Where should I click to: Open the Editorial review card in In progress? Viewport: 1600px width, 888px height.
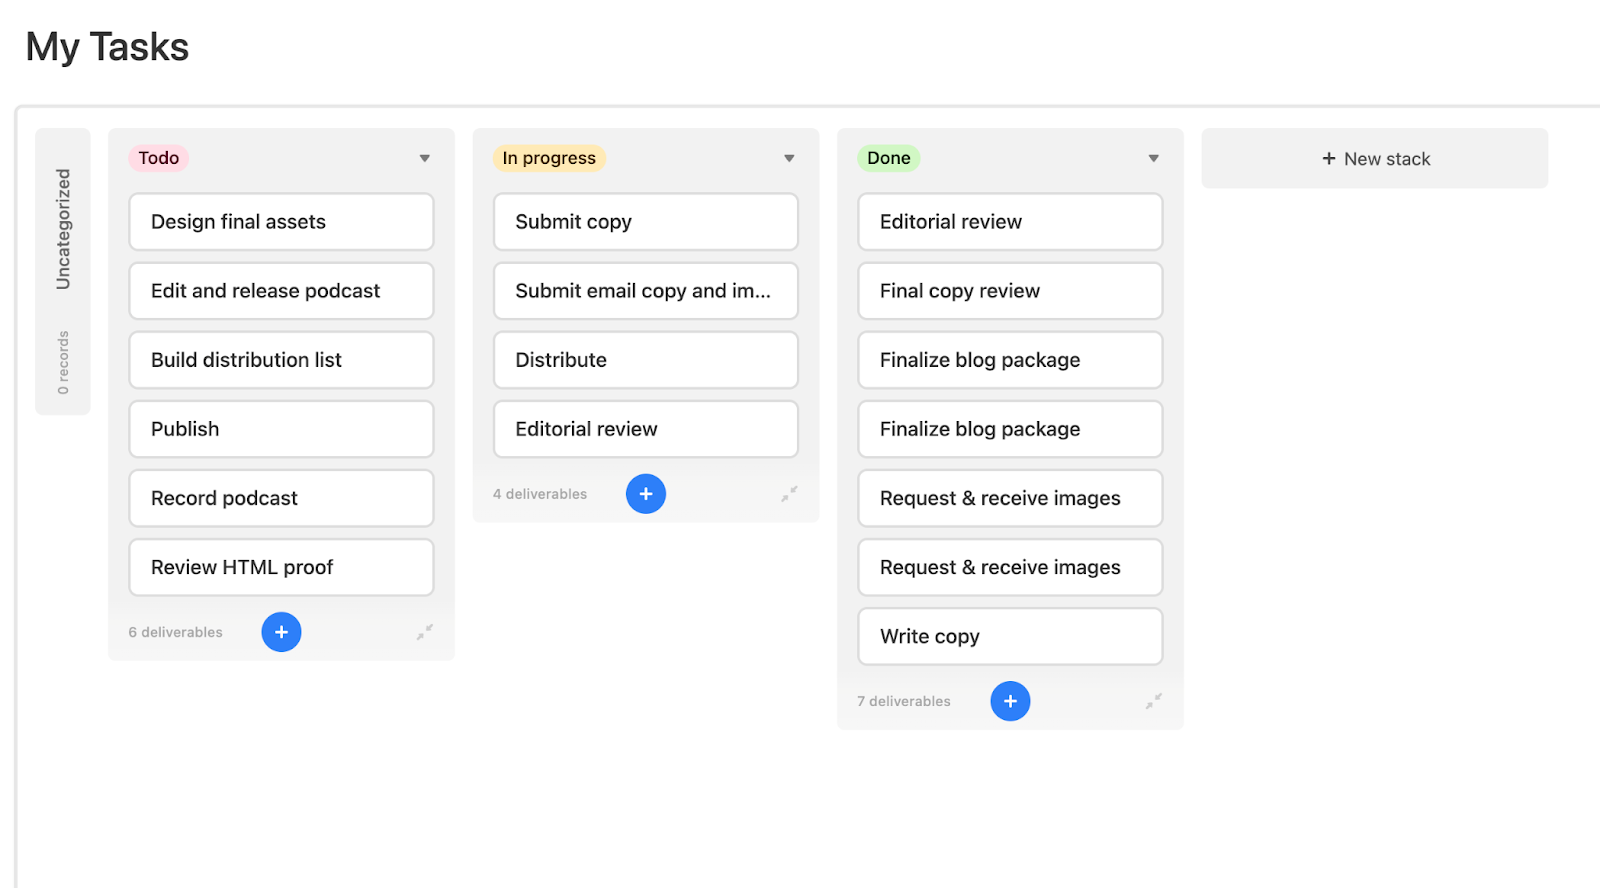point(646,429)
